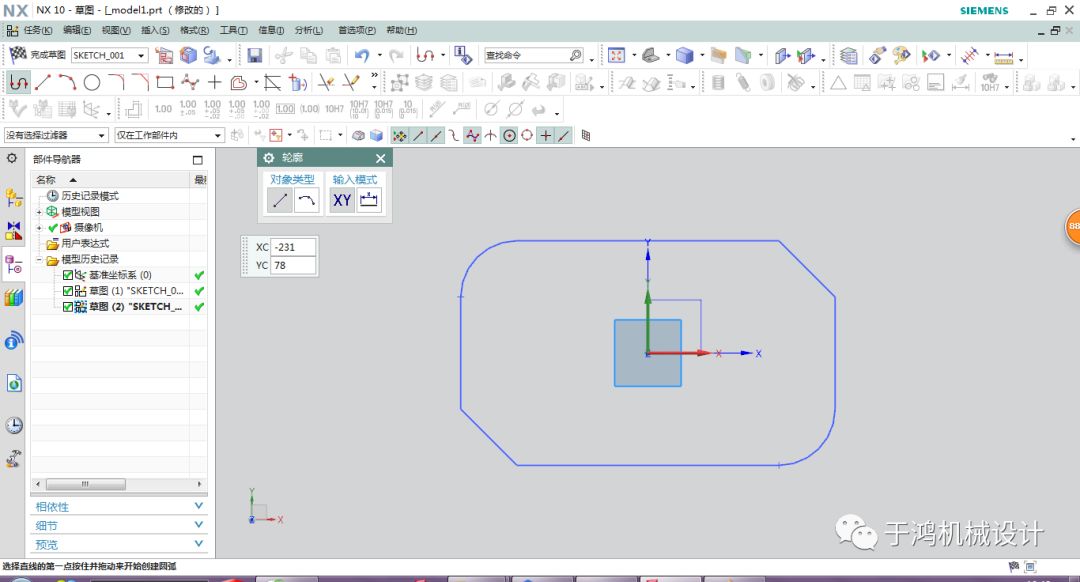Close the 轮廓 dialog
Screen dimensions: 1080x582
click(380, 158)
